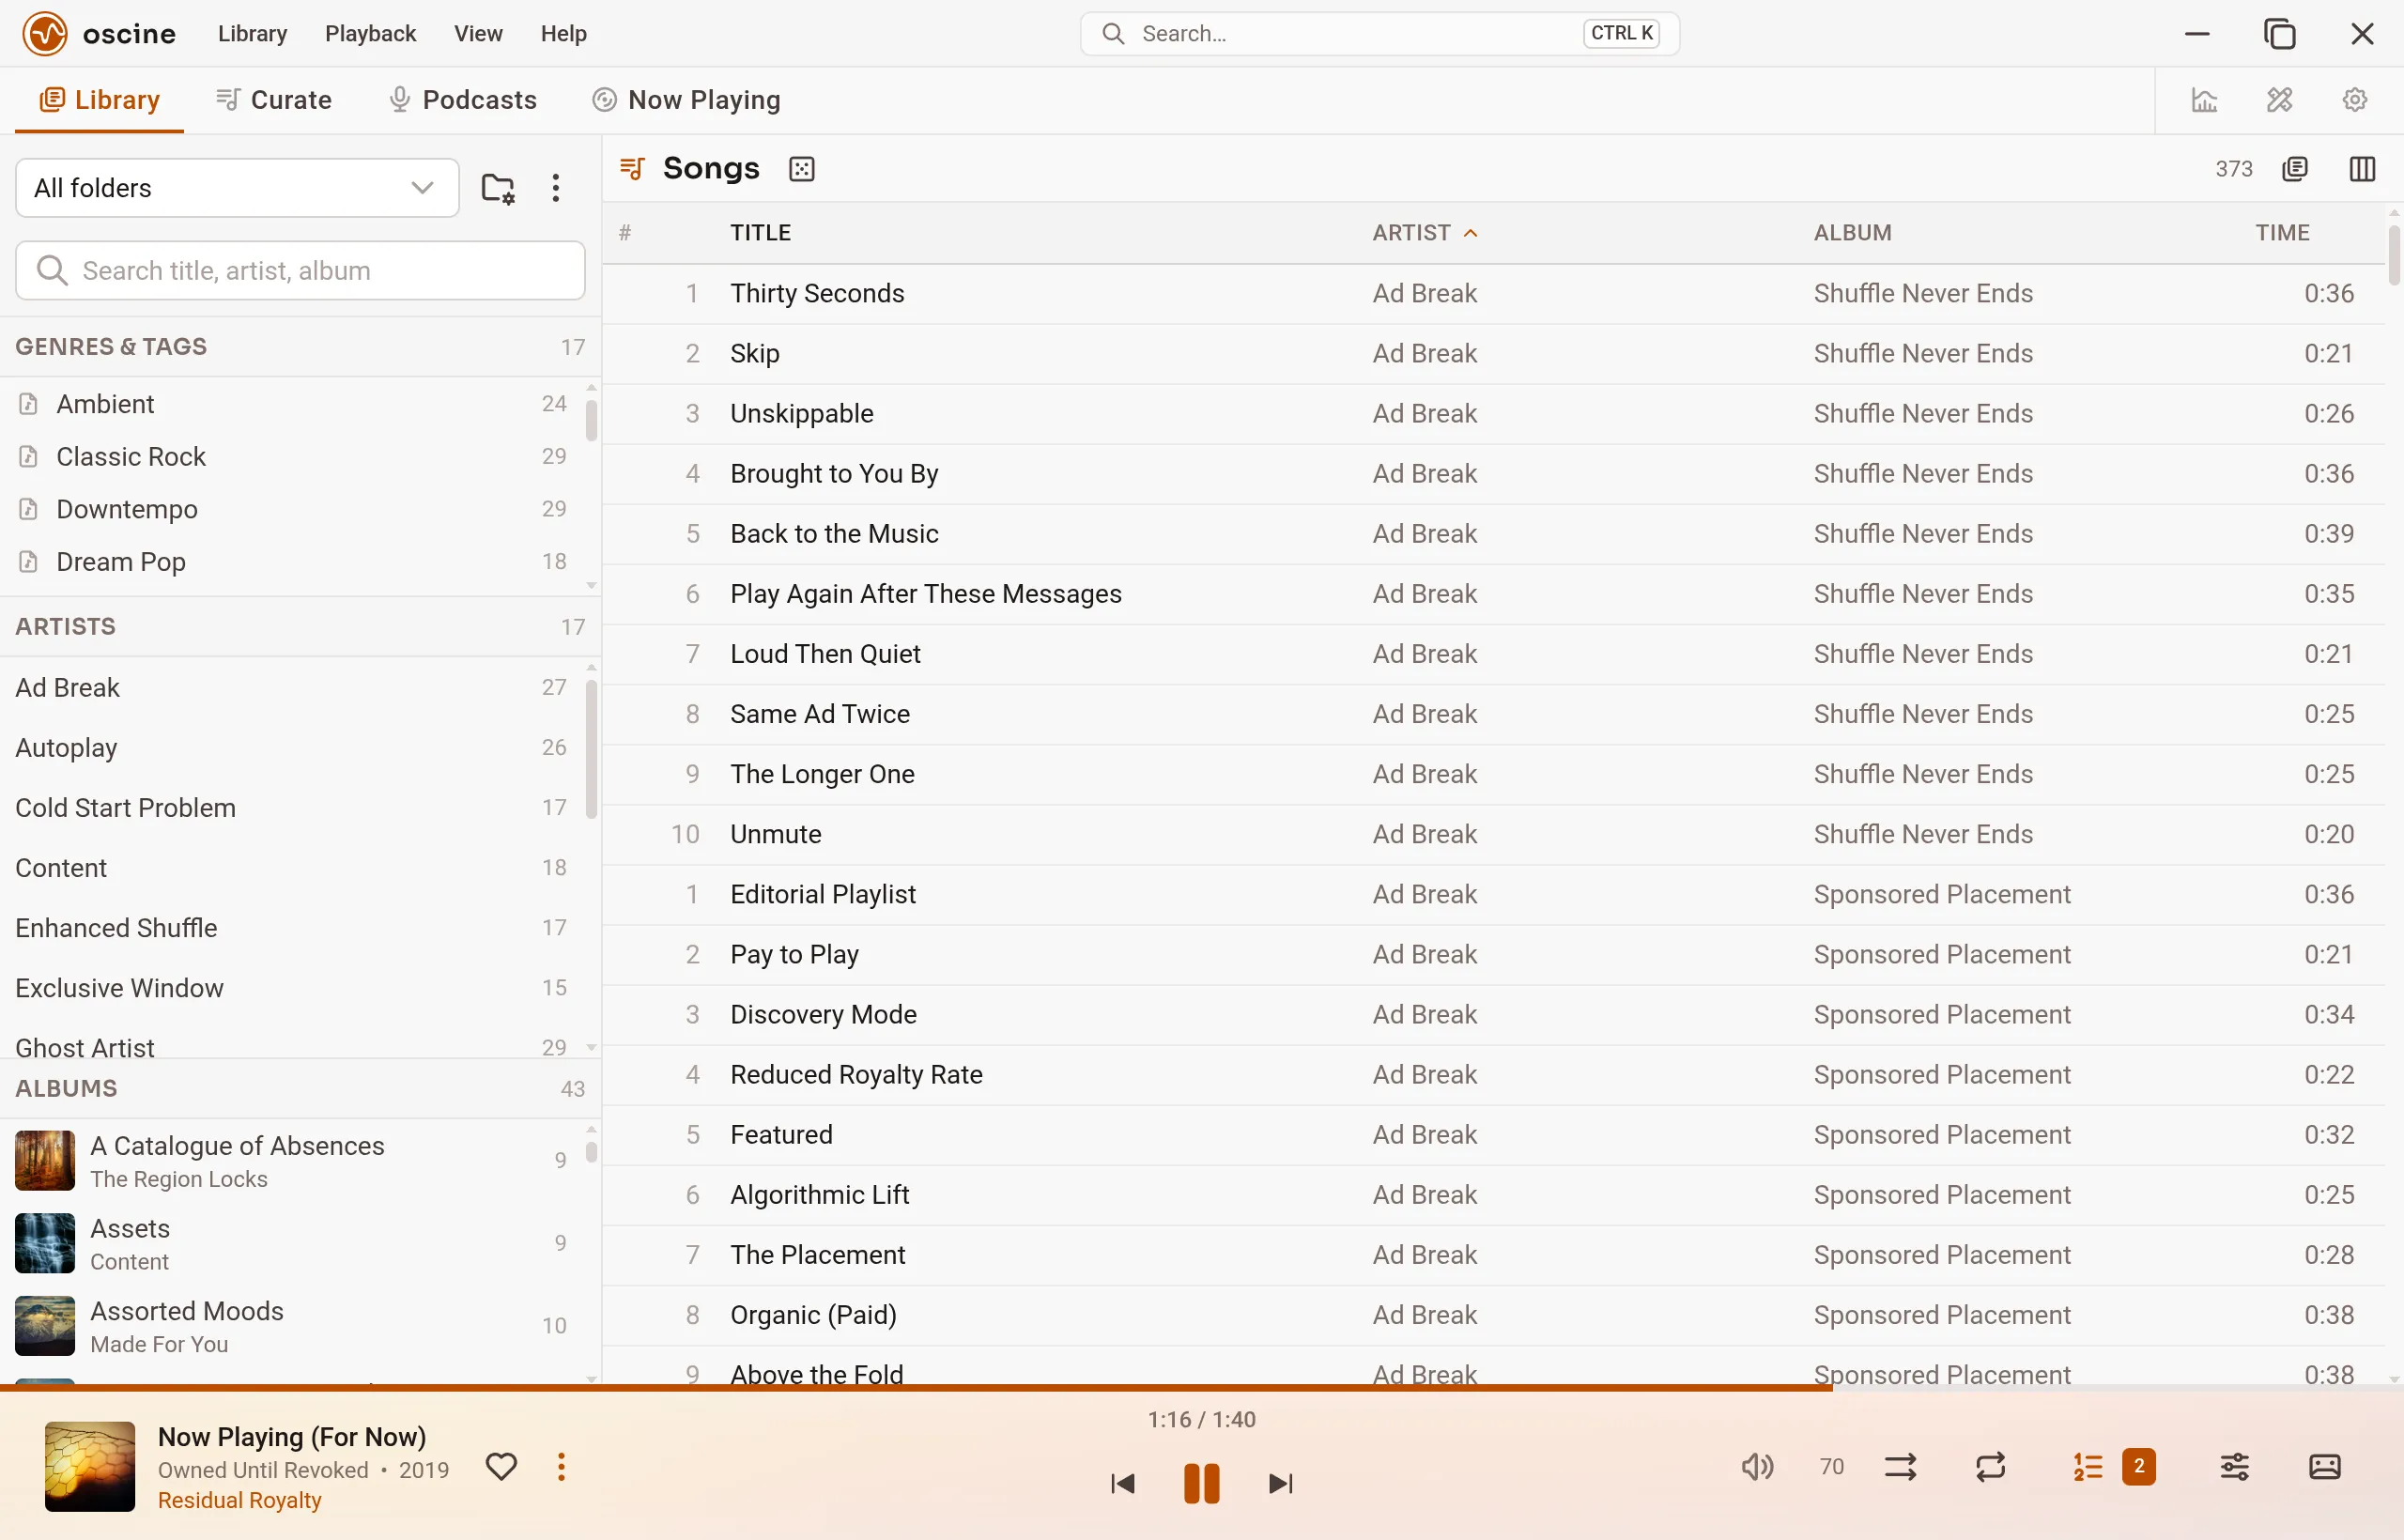Viewport: 2404px width, 1540px height.
Task: Click the sidebar title, artist, album search field
Action: coord(300,271)
